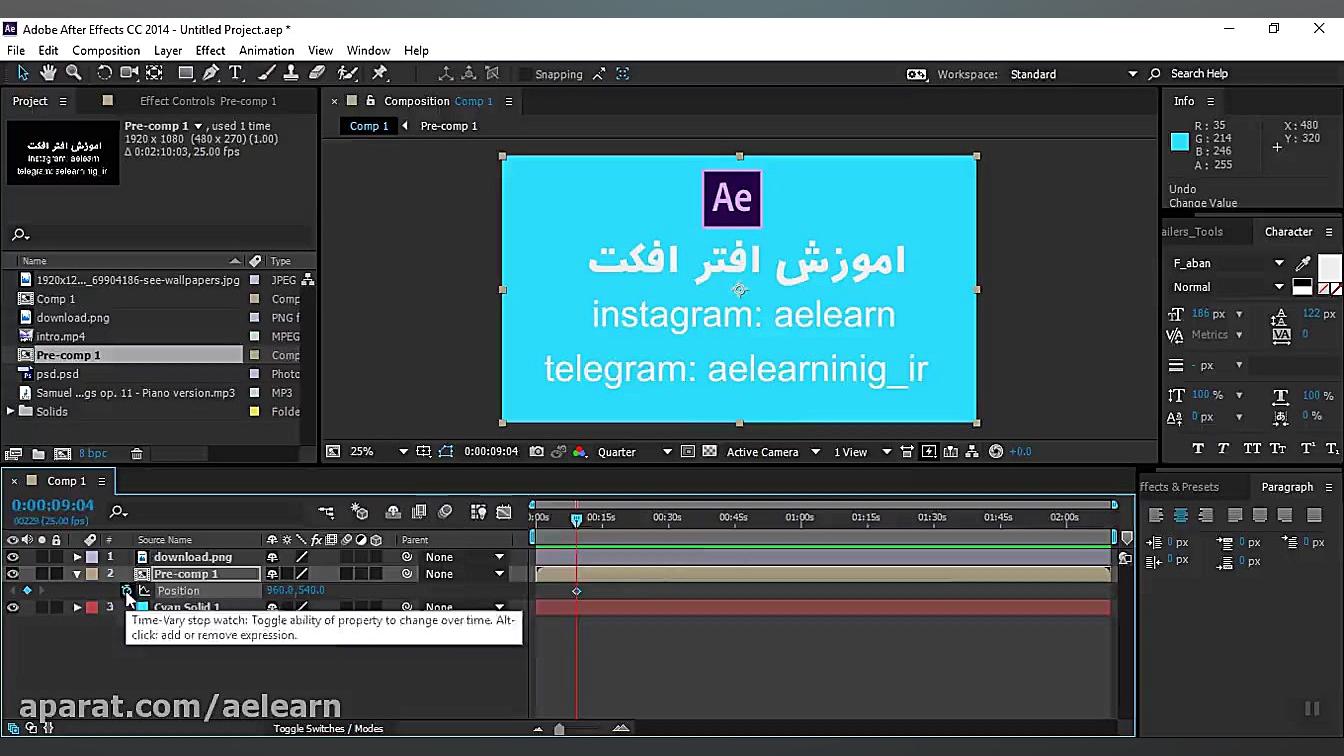
Task: Select the Horizontal Type tool
Action: pyautogui.click(x=236, y=73)
